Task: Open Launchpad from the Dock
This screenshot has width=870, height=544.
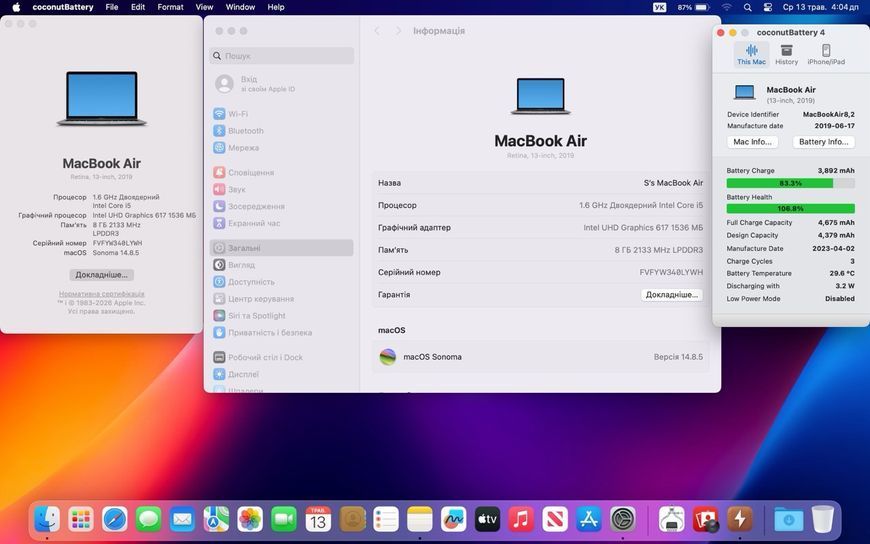Action: coord(81,520)
